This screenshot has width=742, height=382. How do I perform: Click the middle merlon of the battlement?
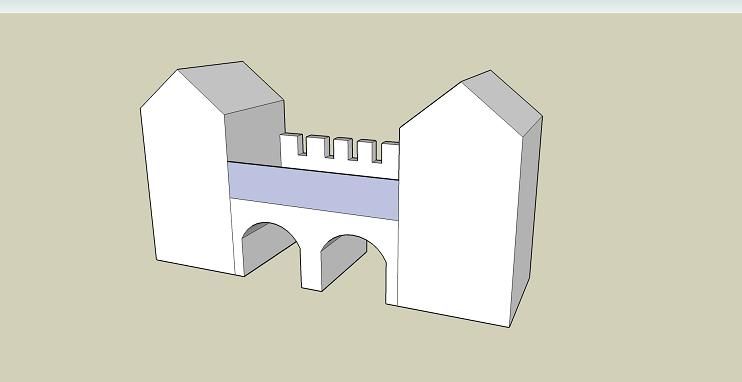point(342,148)
